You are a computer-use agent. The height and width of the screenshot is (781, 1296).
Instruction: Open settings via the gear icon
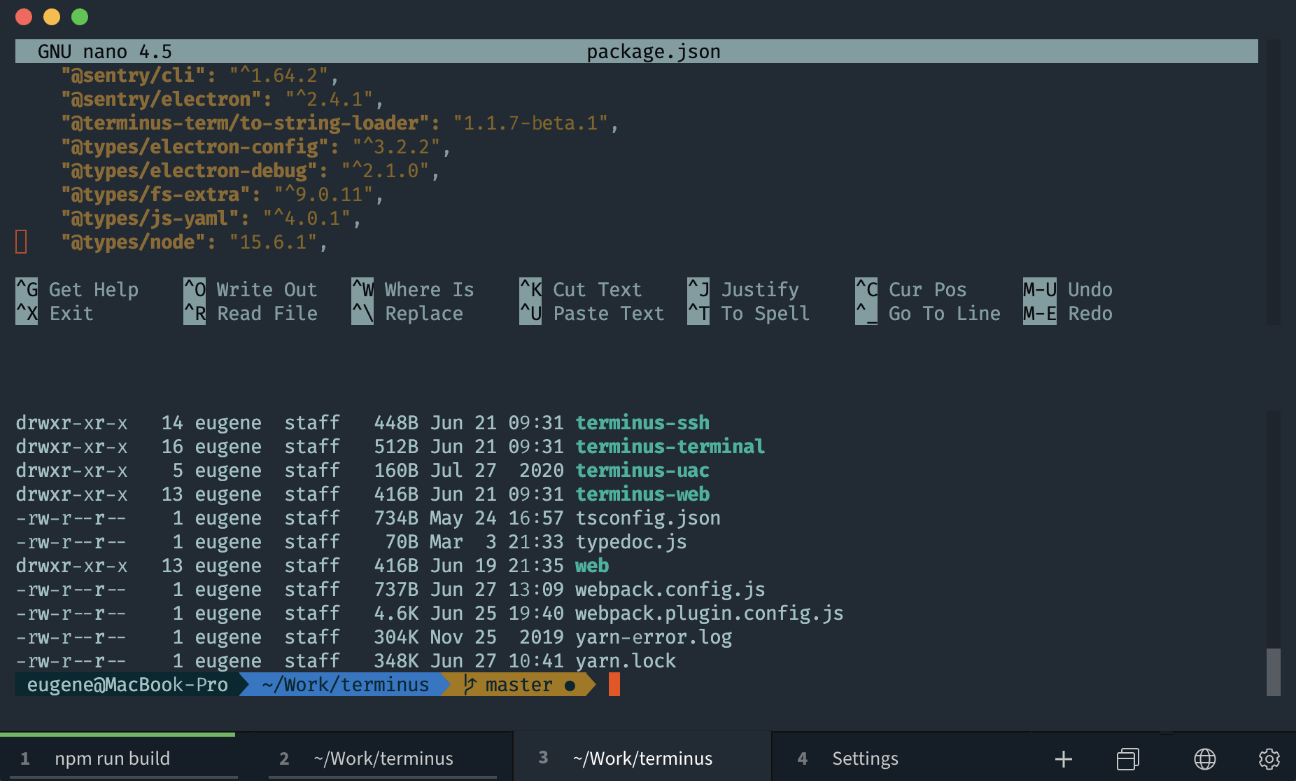click(1269, 759)
